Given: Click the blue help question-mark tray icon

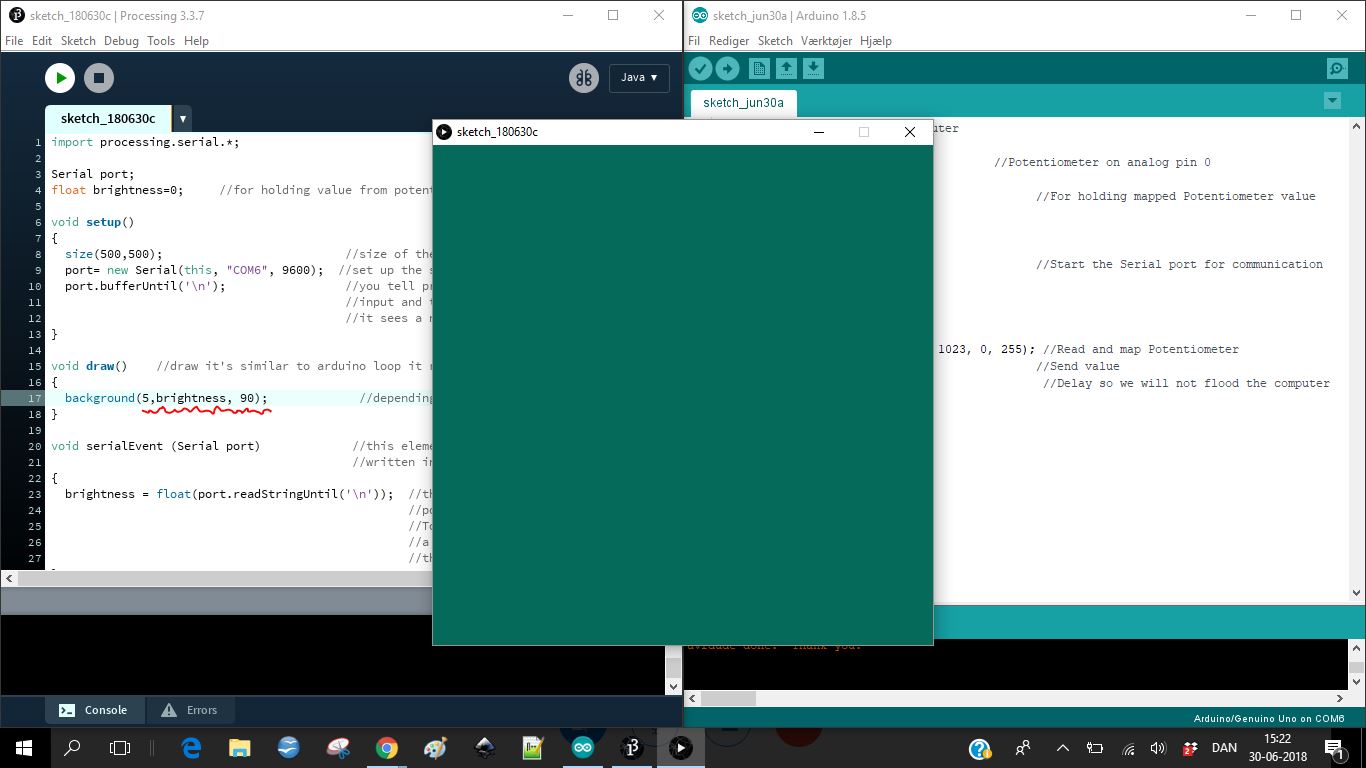Looking at the screenshot, I should coord(980,748).
